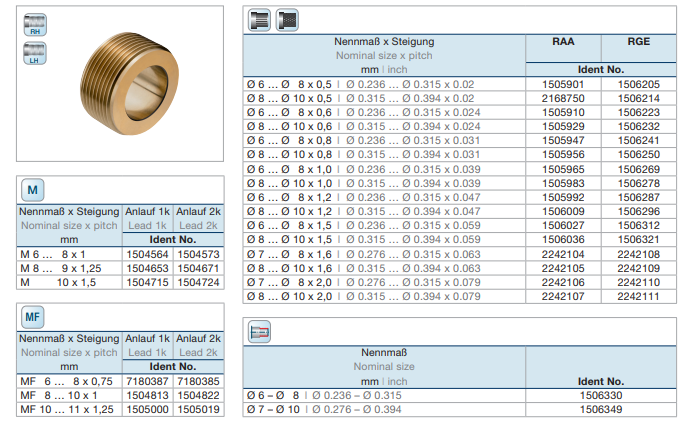The width and height of the screenshot is (699, 429).
Task: Select ident number 1504653
Action: (x=147, y=268)
